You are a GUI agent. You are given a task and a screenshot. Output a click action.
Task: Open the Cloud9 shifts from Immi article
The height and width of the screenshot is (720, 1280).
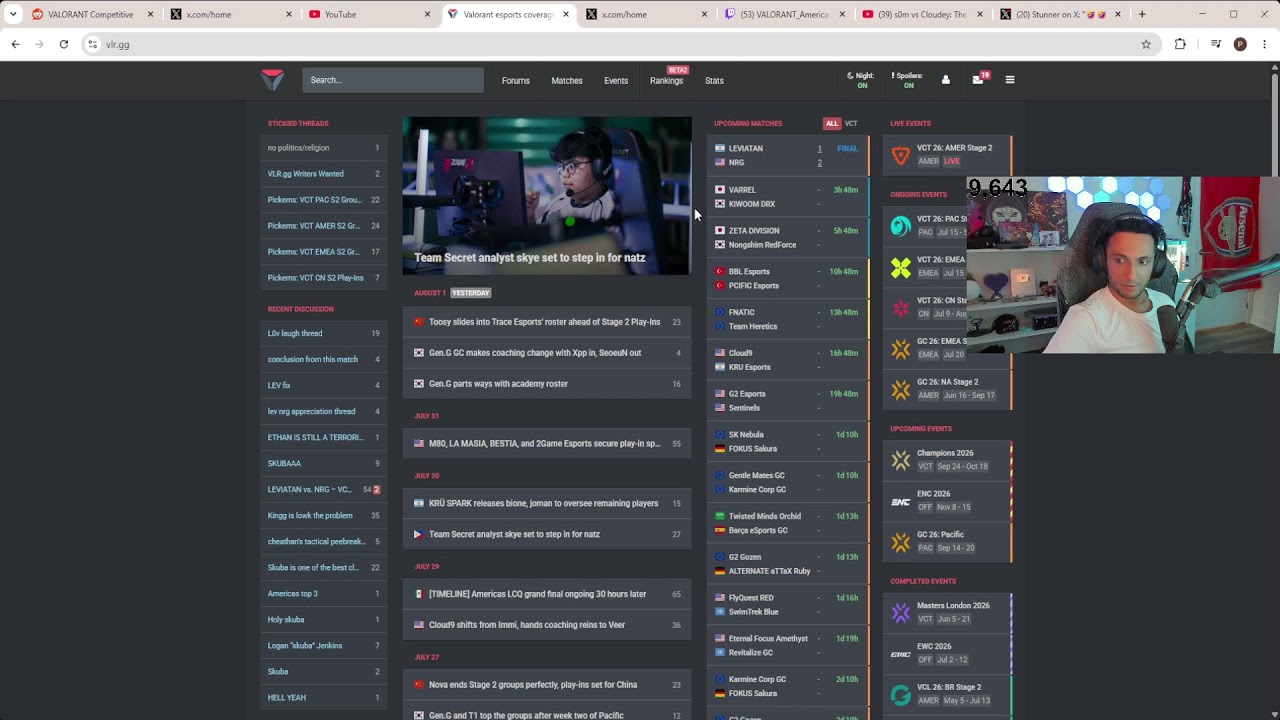pyautogui.click(x=547, y=625)
